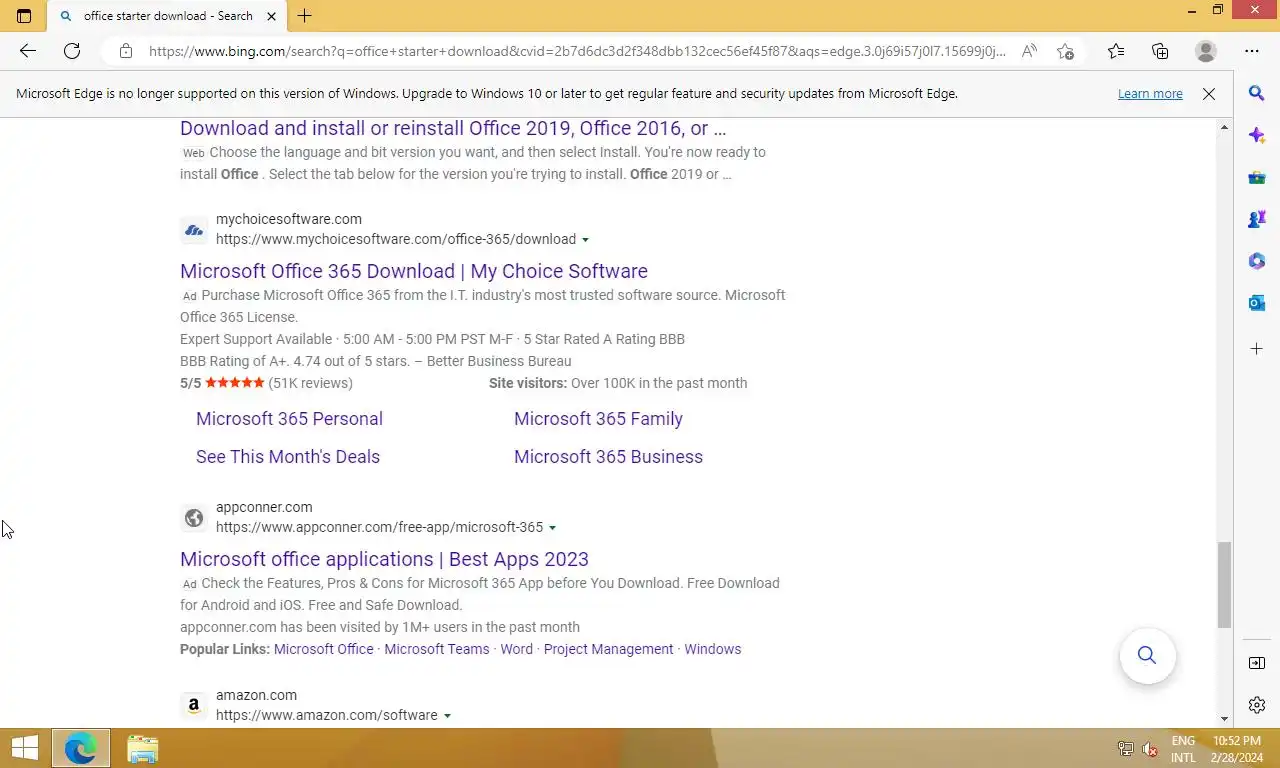Open Microsoft 365 Family sitelink
Image resolution: width=1280 pixels, height=768 pixels.
point(598,419)
